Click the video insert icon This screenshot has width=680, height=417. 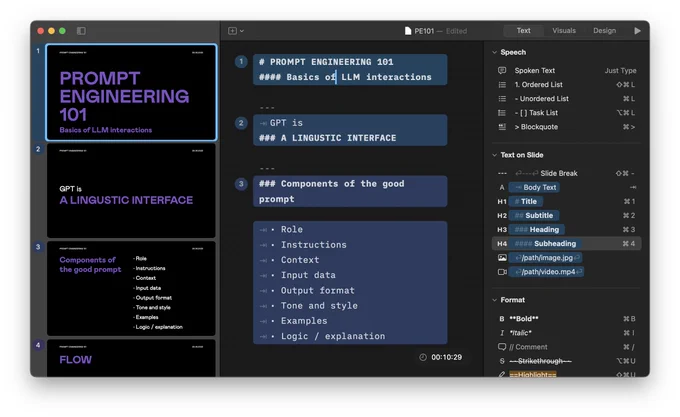click(502, 272)
